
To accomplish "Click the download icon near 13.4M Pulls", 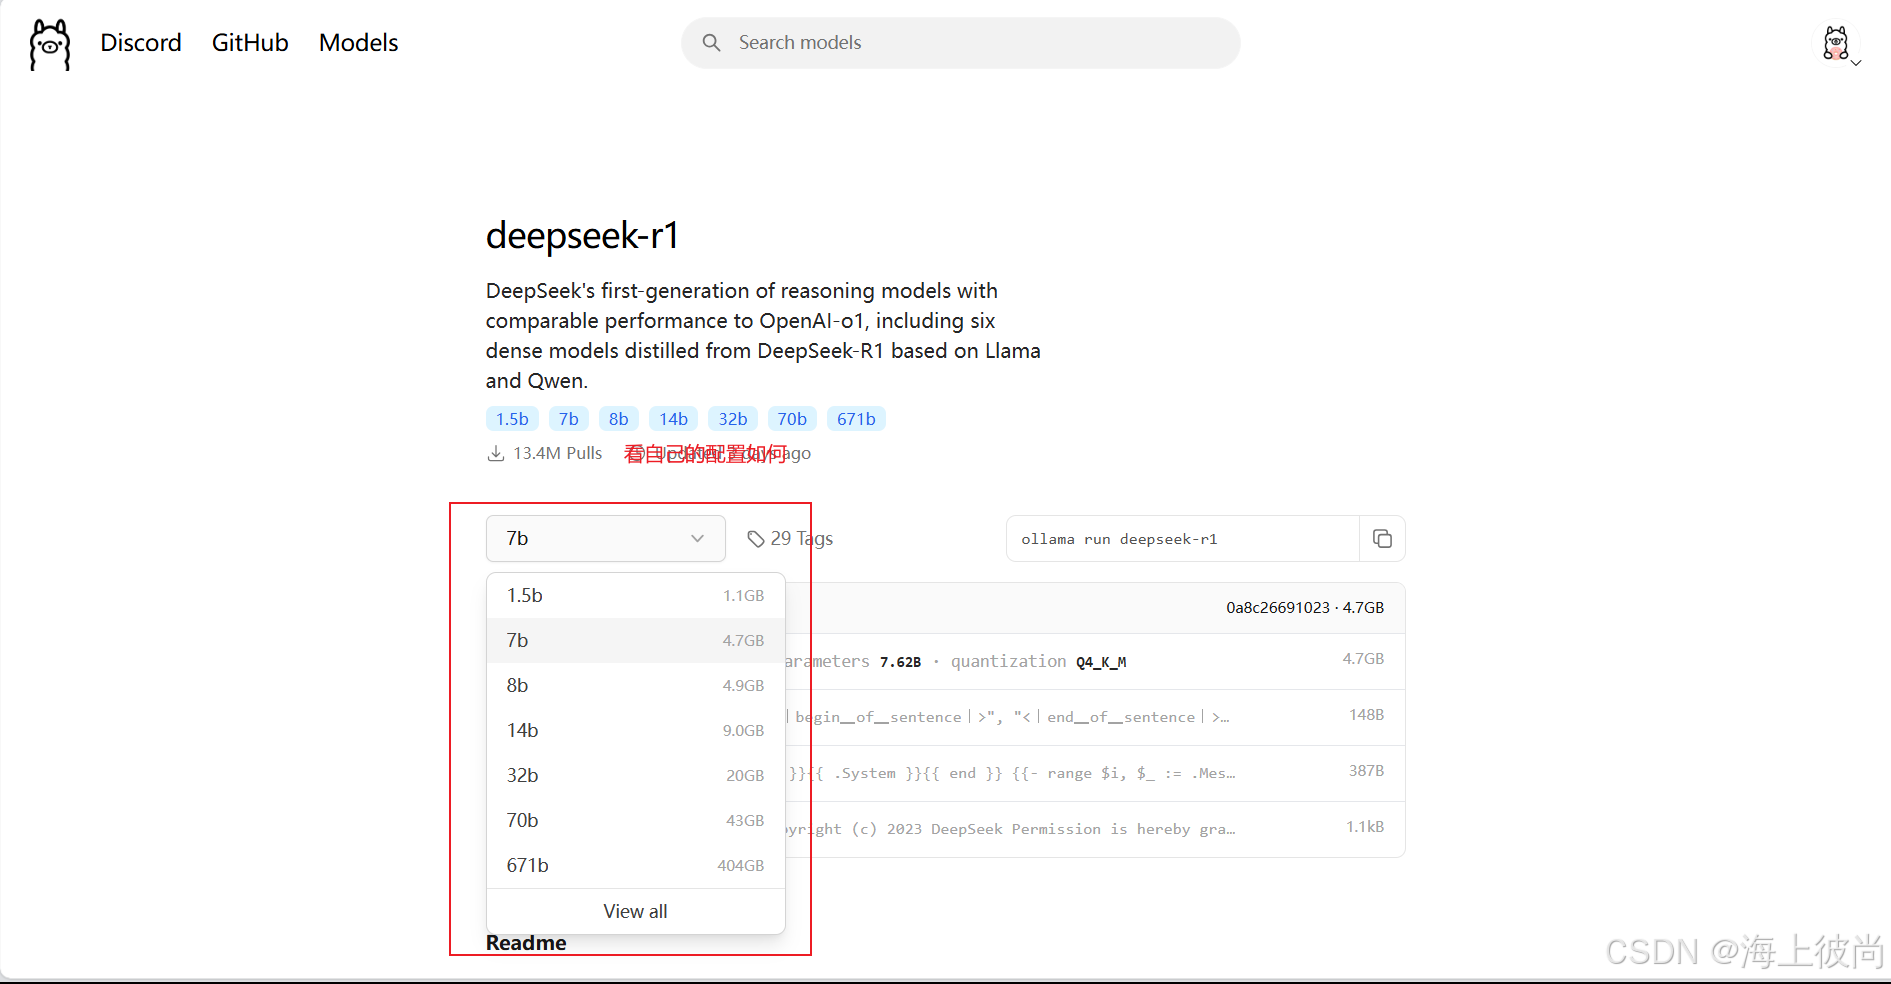I will tap(495, 453).
